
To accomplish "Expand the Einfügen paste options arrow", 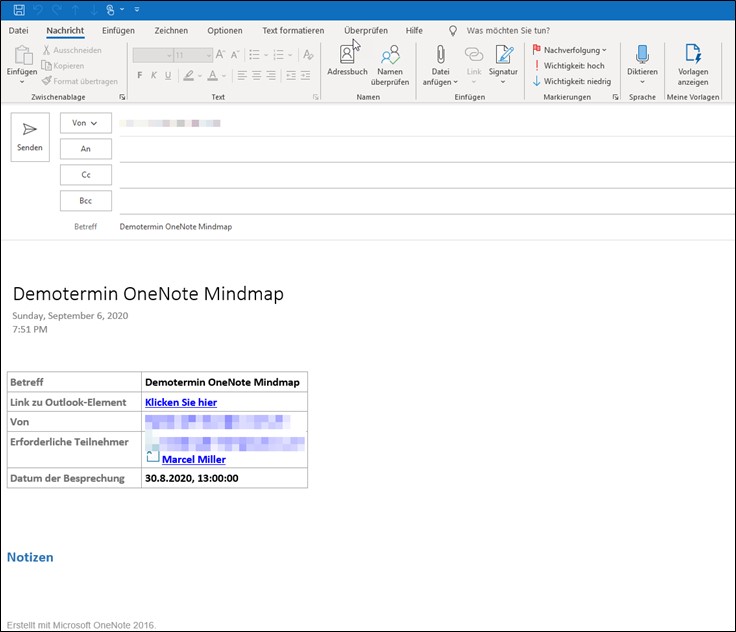I will (22, 82).
